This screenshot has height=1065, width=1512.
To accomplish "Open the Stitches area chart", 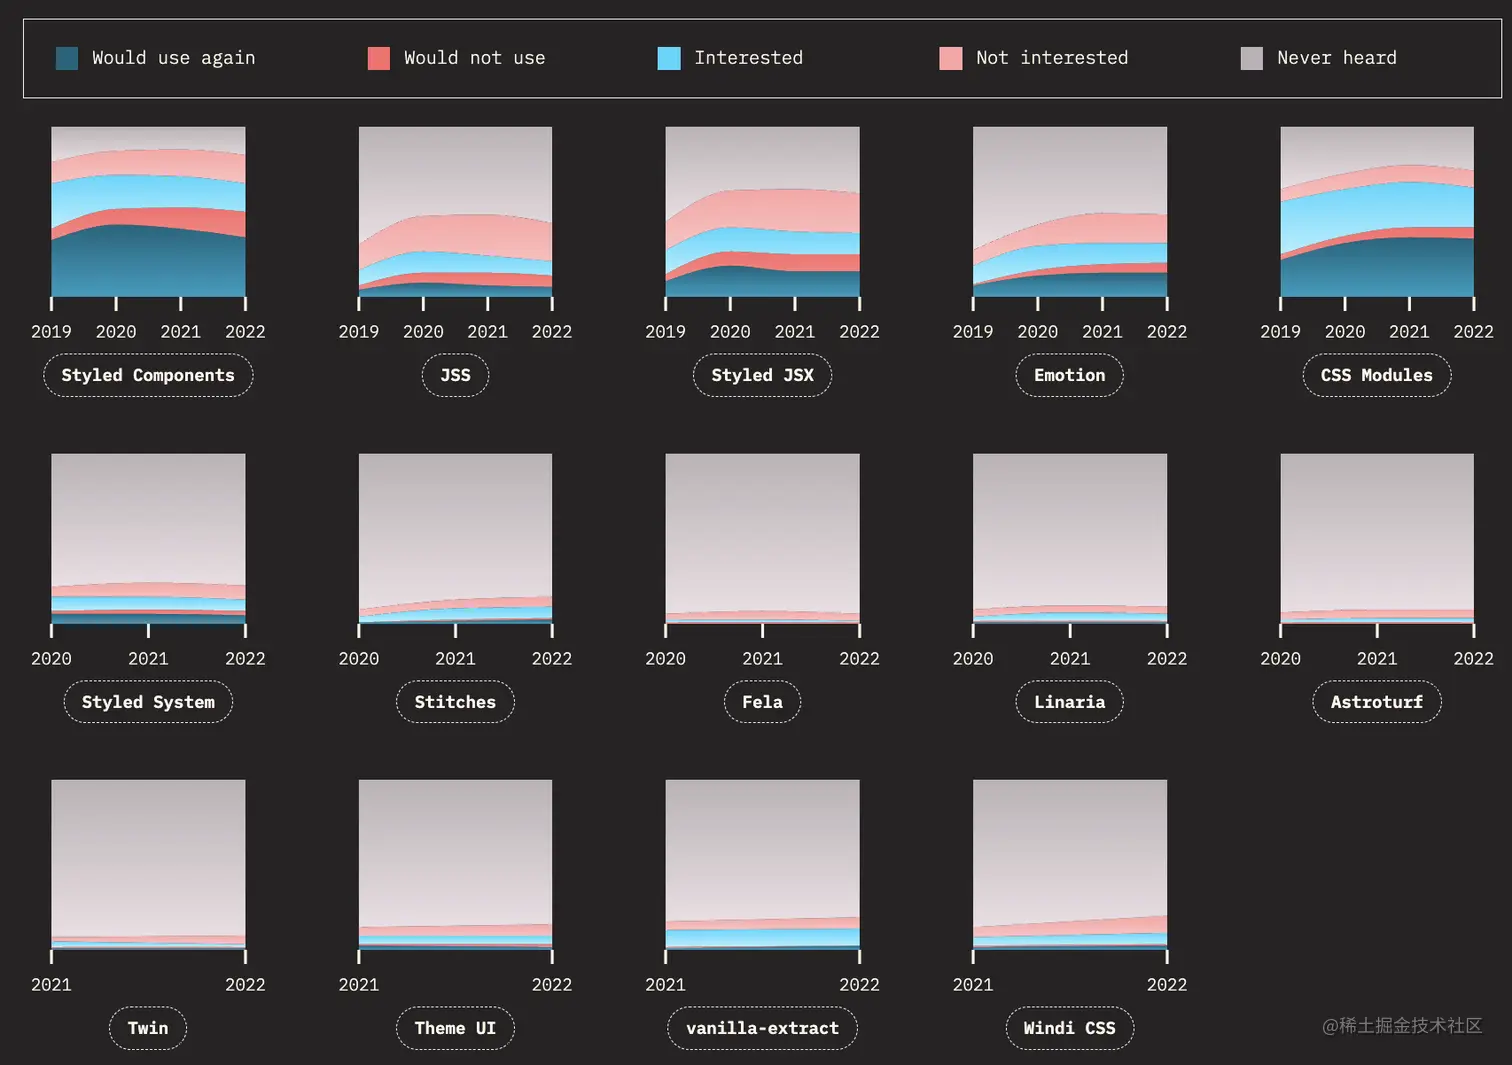I will (x=455, y=539).
